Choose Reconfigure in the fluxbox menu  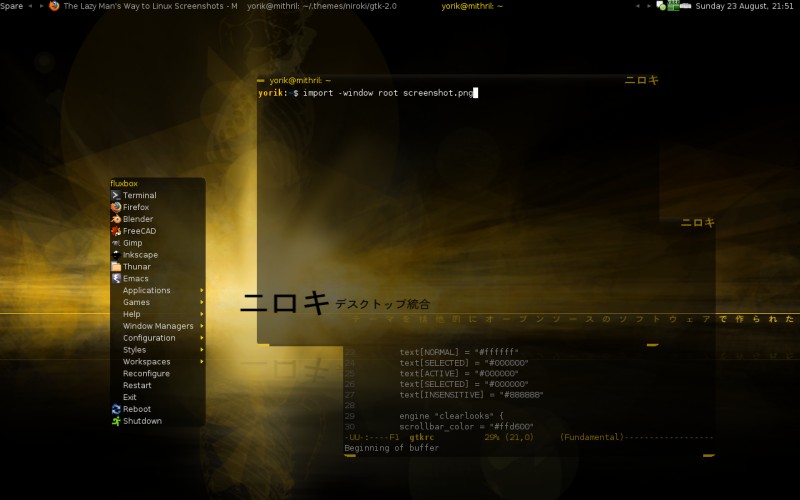click(x=146, y=373)
